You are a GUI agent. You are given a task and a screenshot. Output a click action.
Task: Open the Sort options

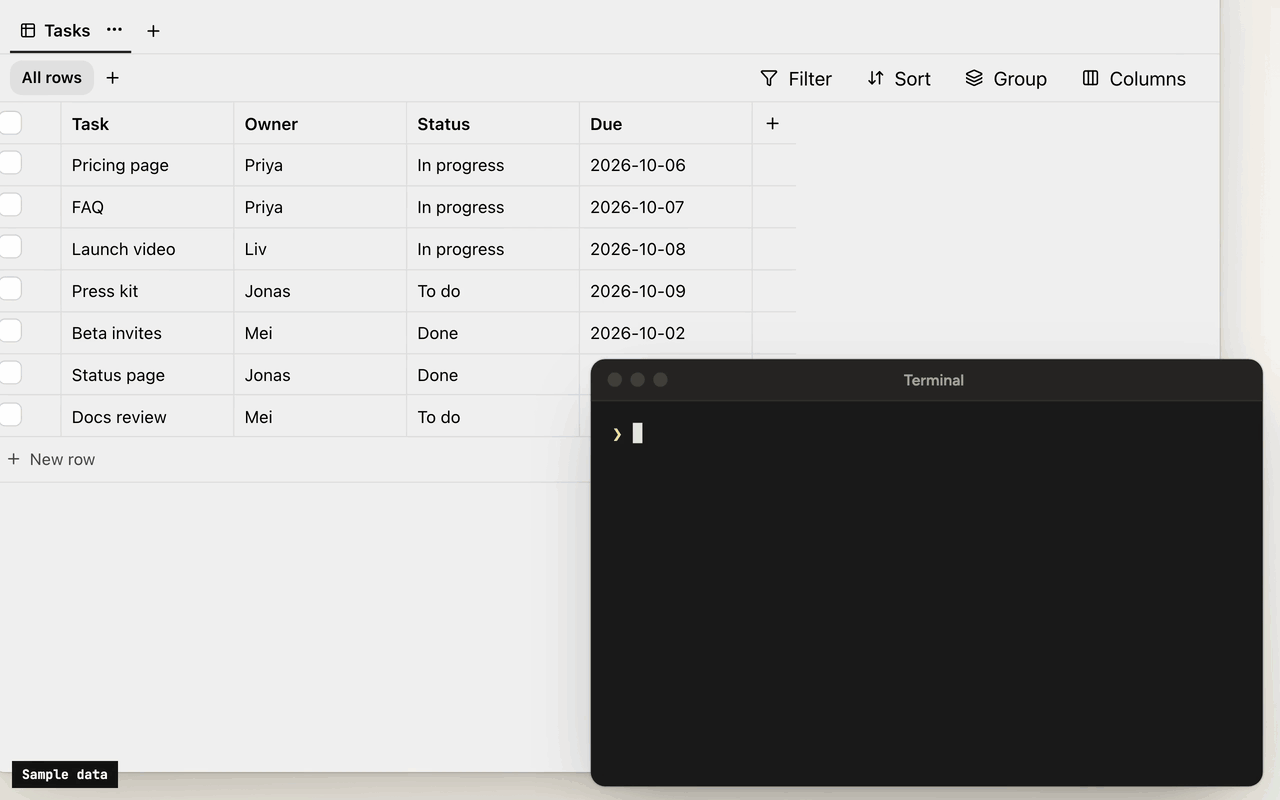click(x=899, y=78)
